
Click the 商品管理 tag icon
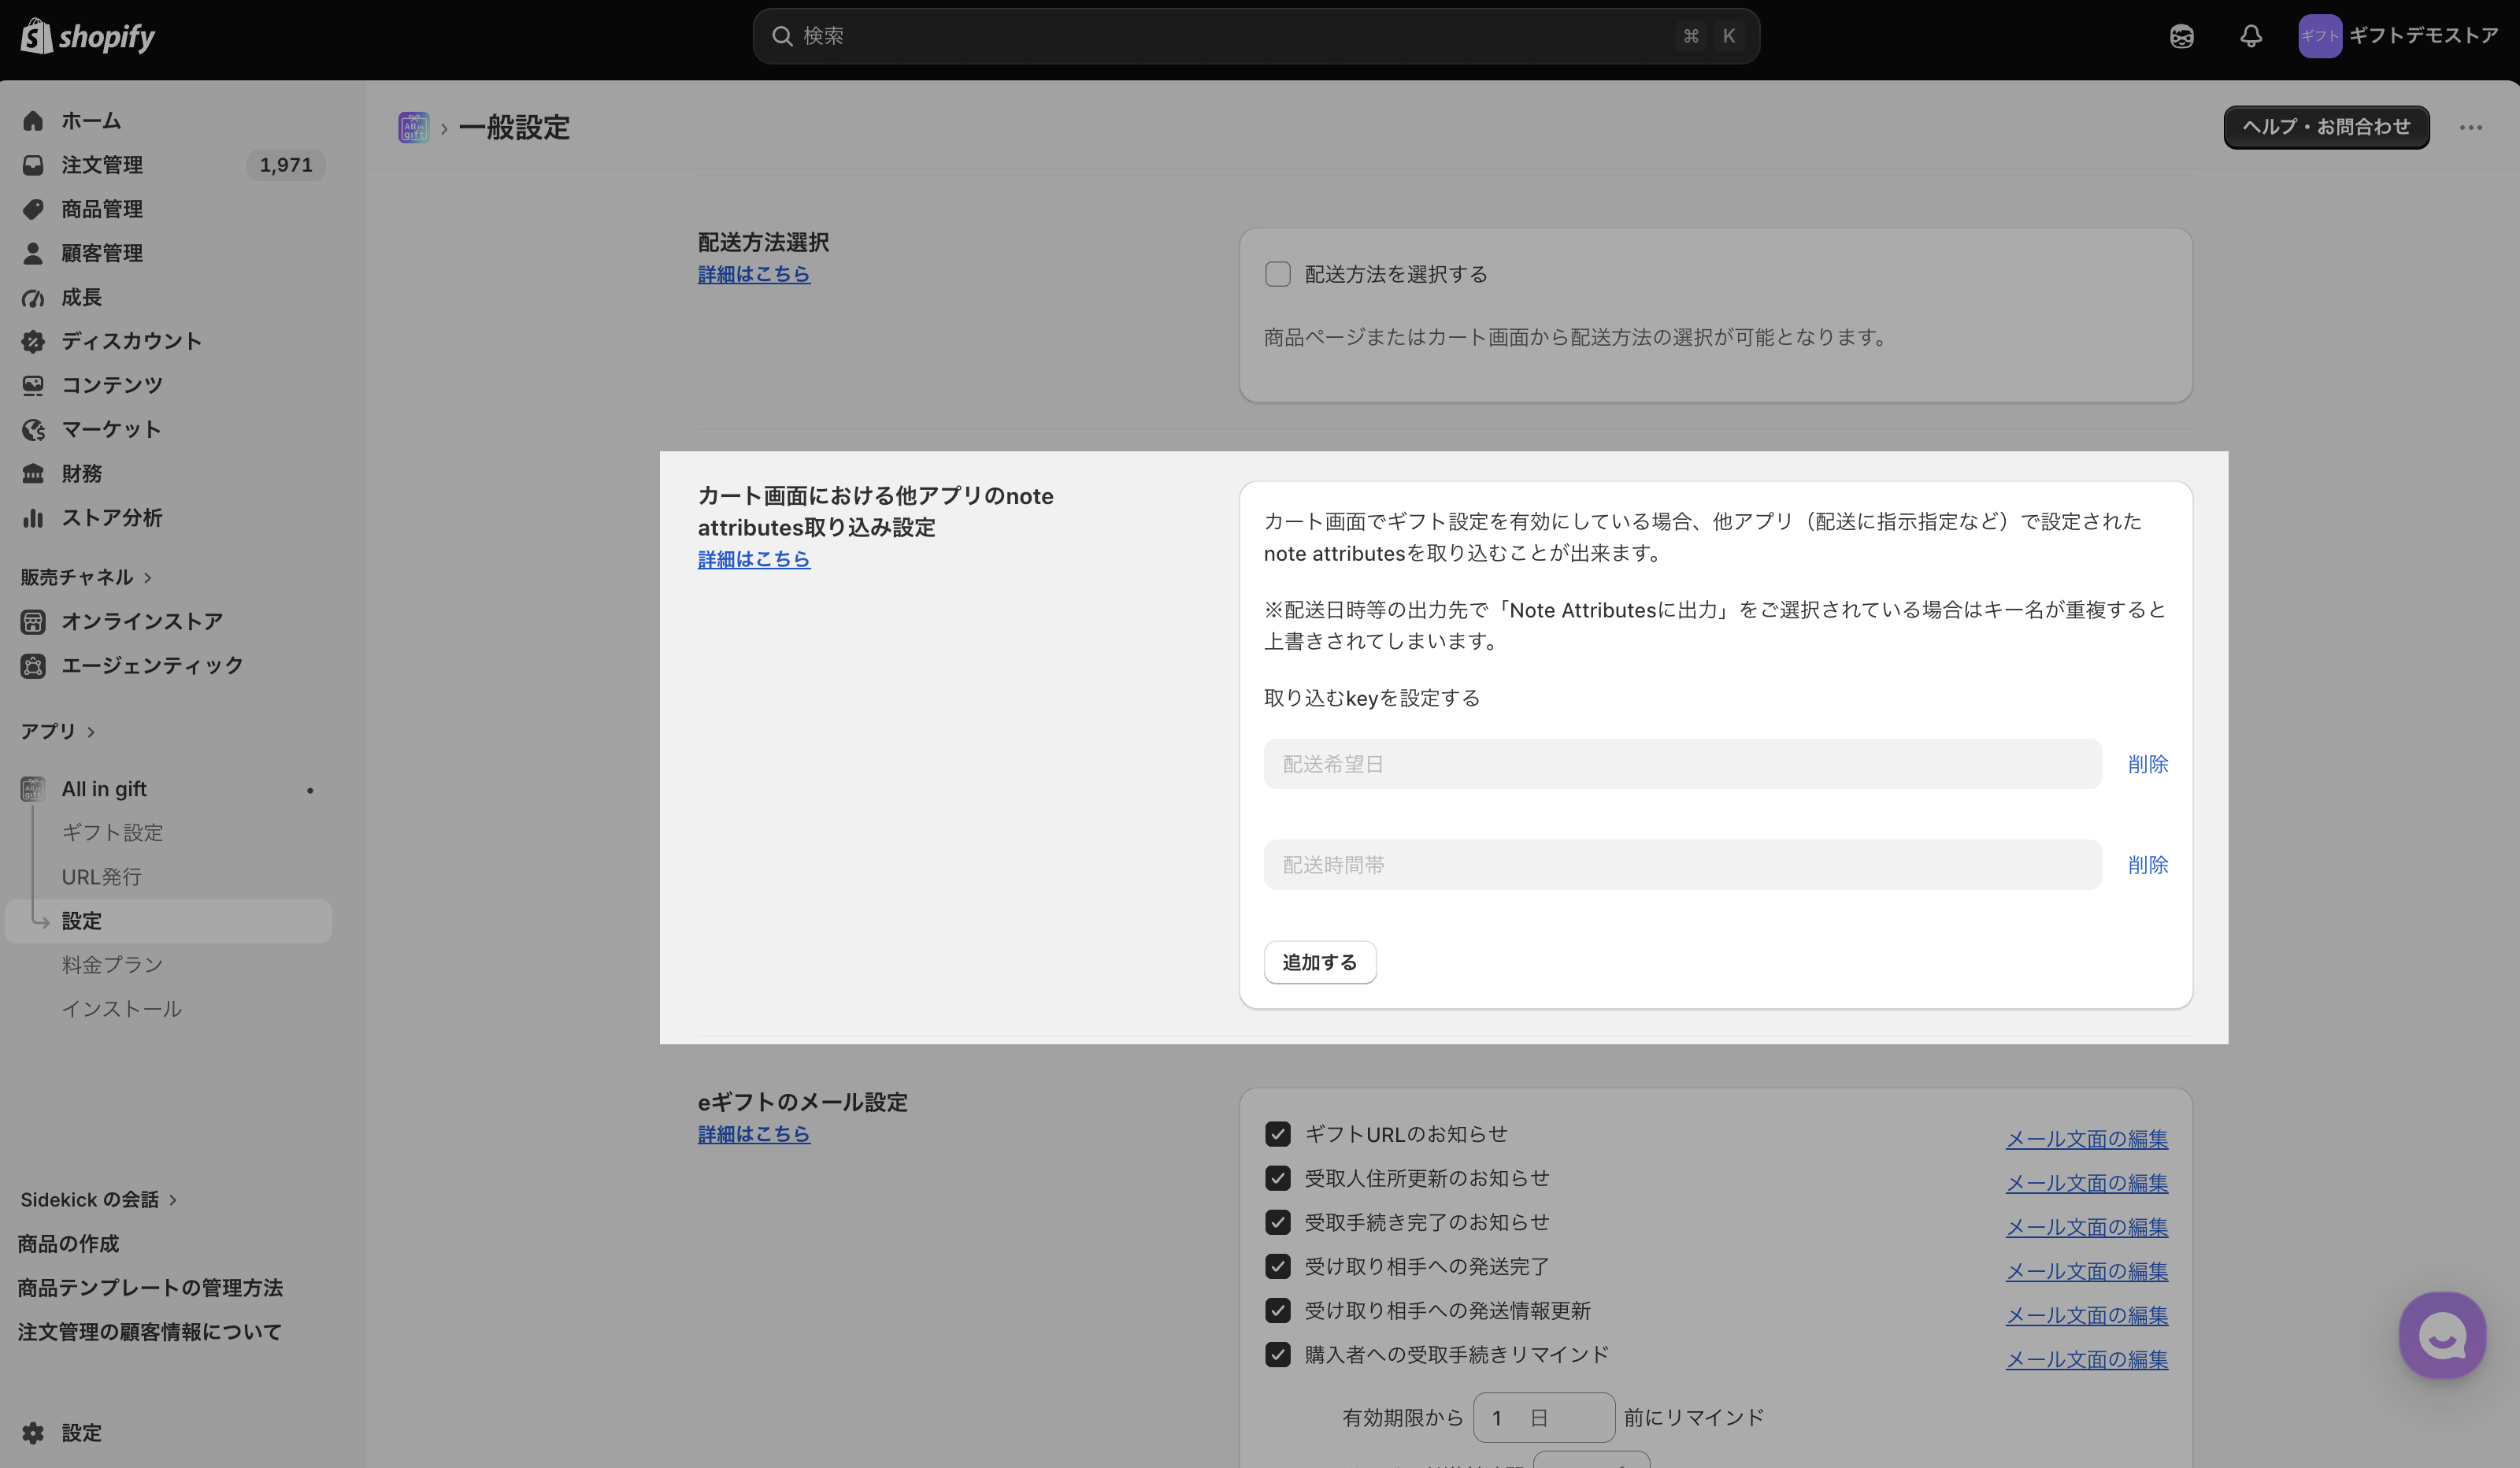point(33,209)
